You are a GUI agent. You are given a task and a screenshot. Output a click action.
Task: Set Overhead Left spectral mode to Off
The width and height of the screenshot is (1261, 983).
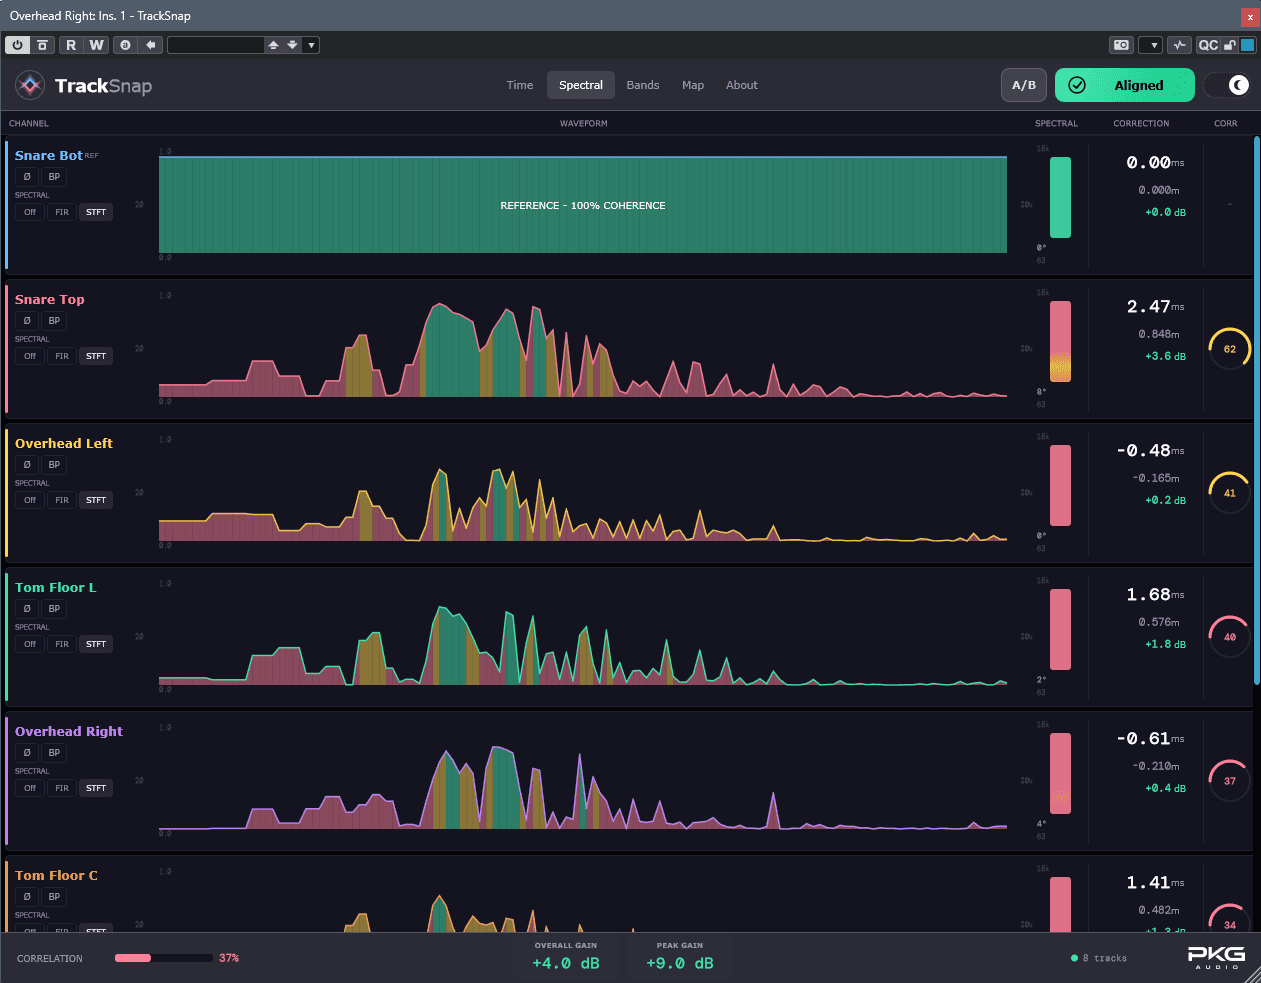(30, 500)
